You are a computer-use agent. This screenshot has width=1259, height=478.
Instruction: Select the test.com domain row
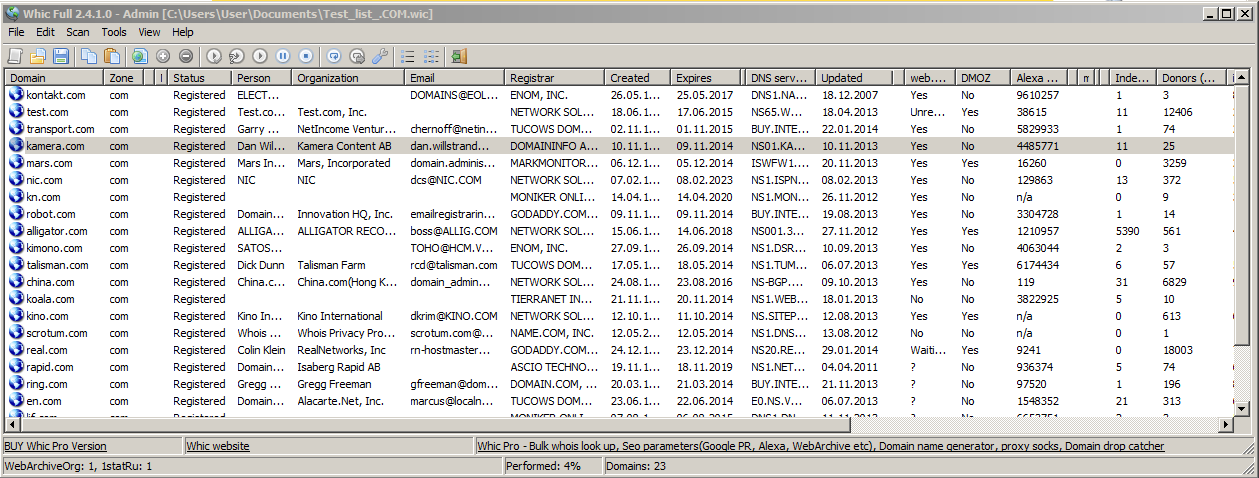pyautogui.click(x=617, y=112)
